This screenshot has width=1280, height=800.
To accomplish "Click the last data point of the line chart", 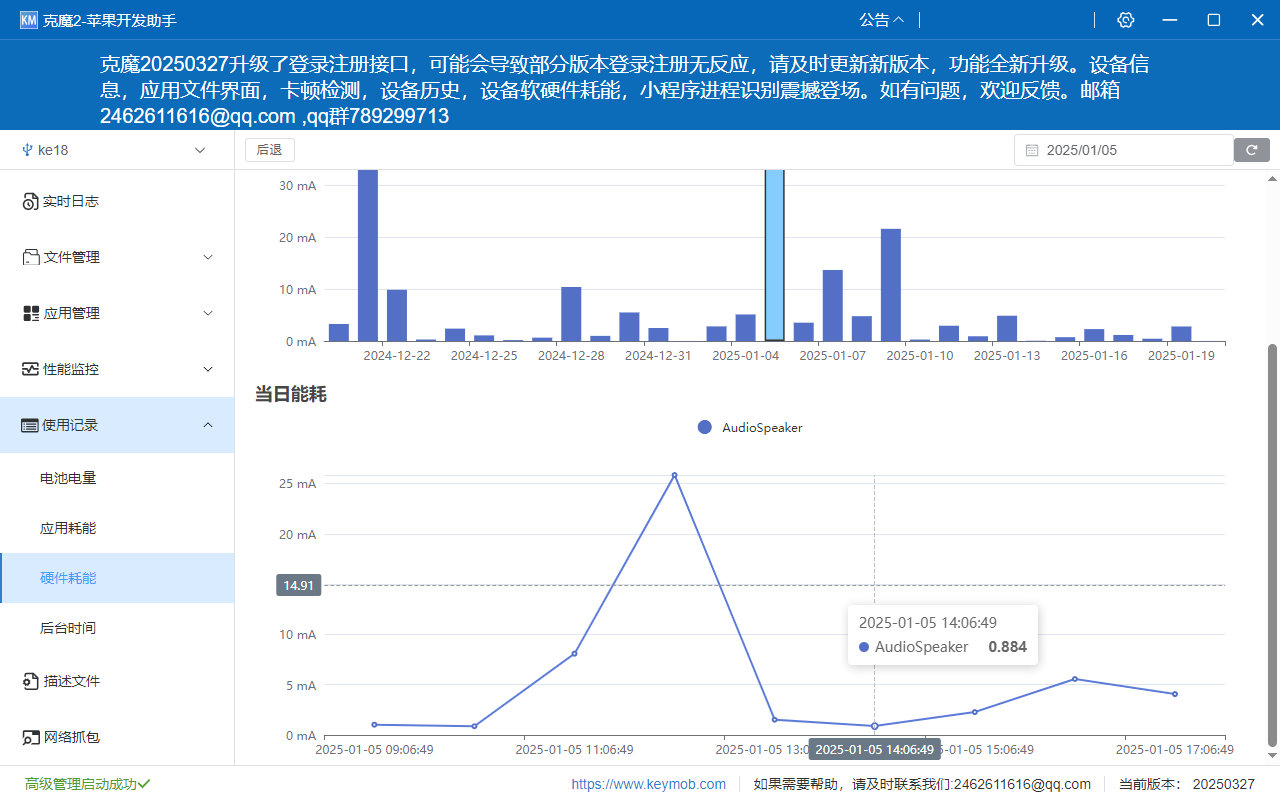I will coord(1174,694).
